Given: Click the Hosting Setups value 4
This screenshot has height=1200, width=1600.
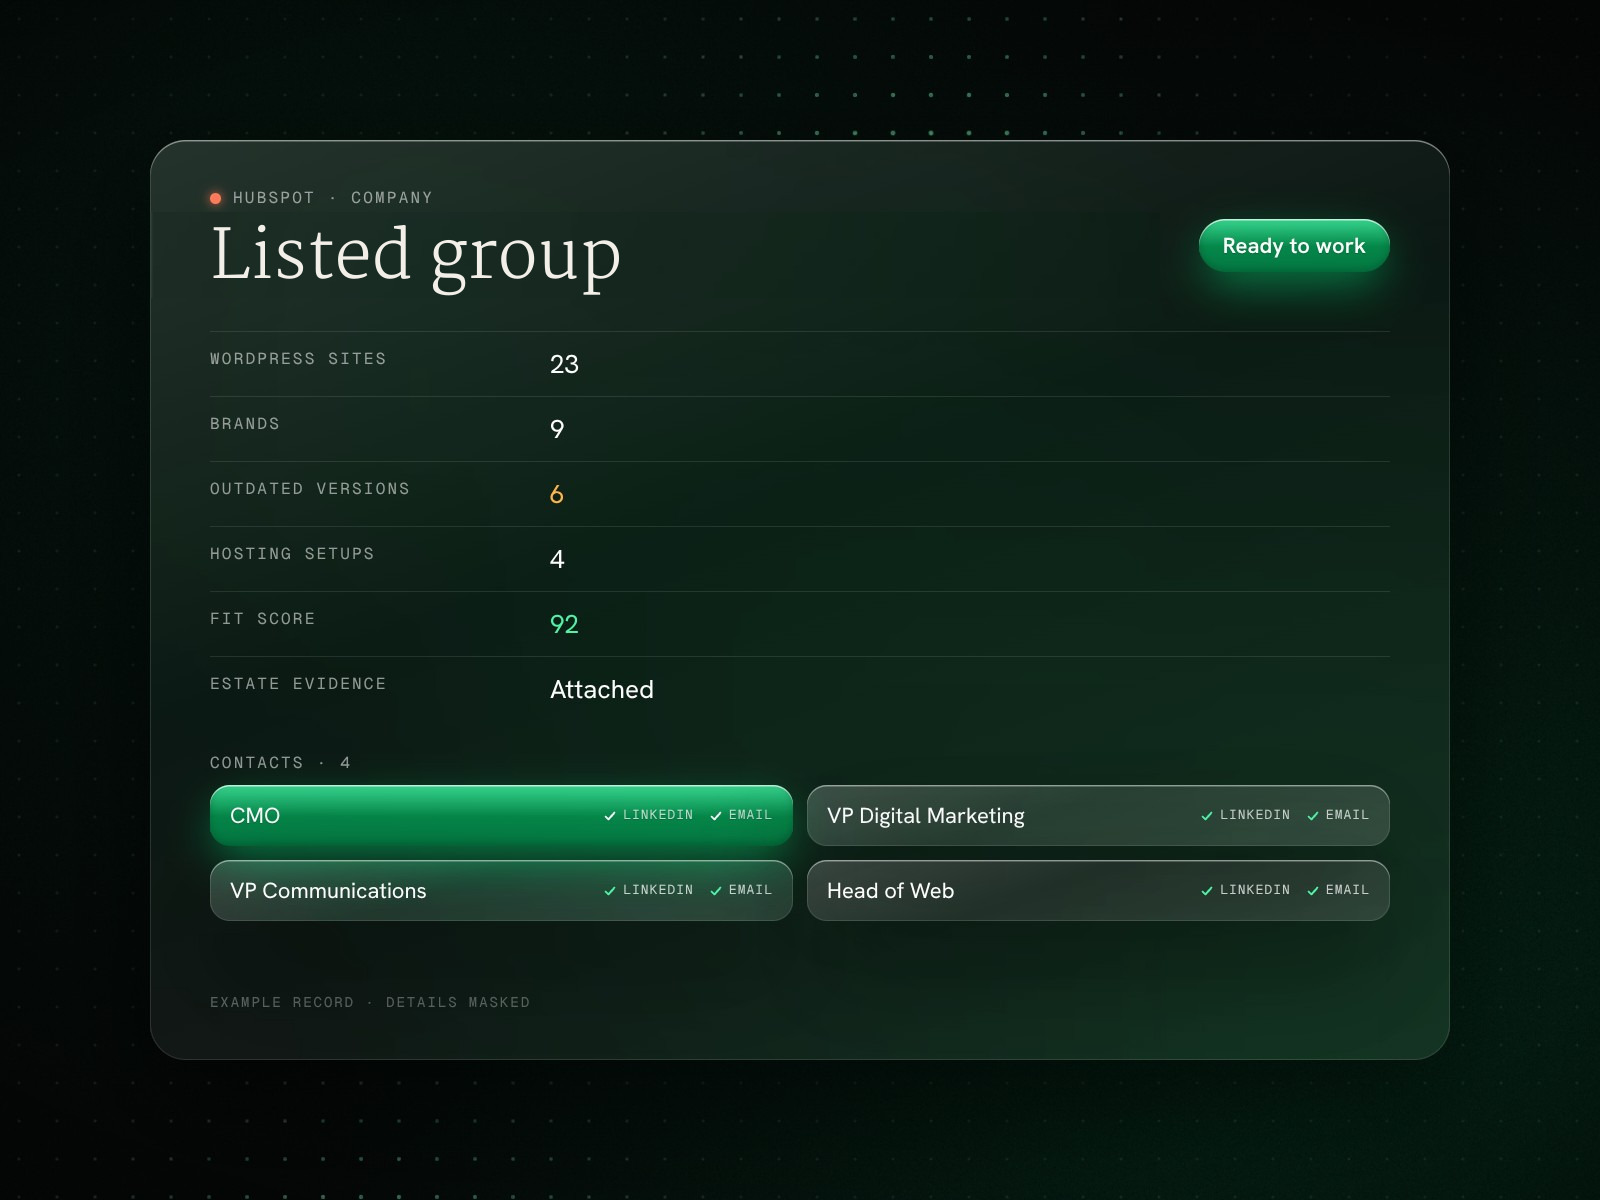Looking at the screenshot, I should click(x=557, y=559).
